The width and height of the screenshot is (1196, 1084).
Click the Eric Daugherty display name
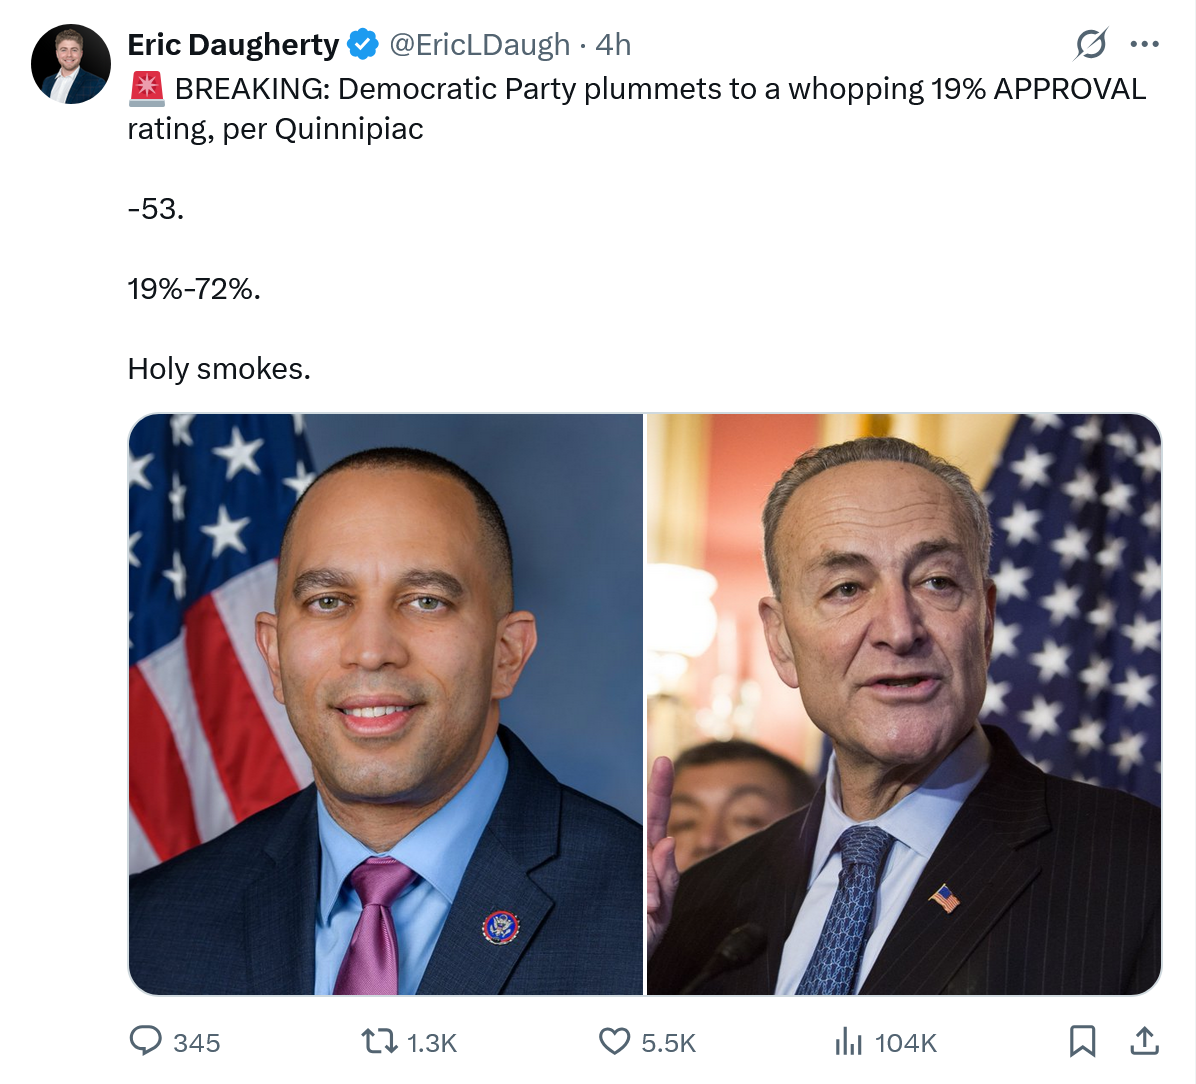233,45
